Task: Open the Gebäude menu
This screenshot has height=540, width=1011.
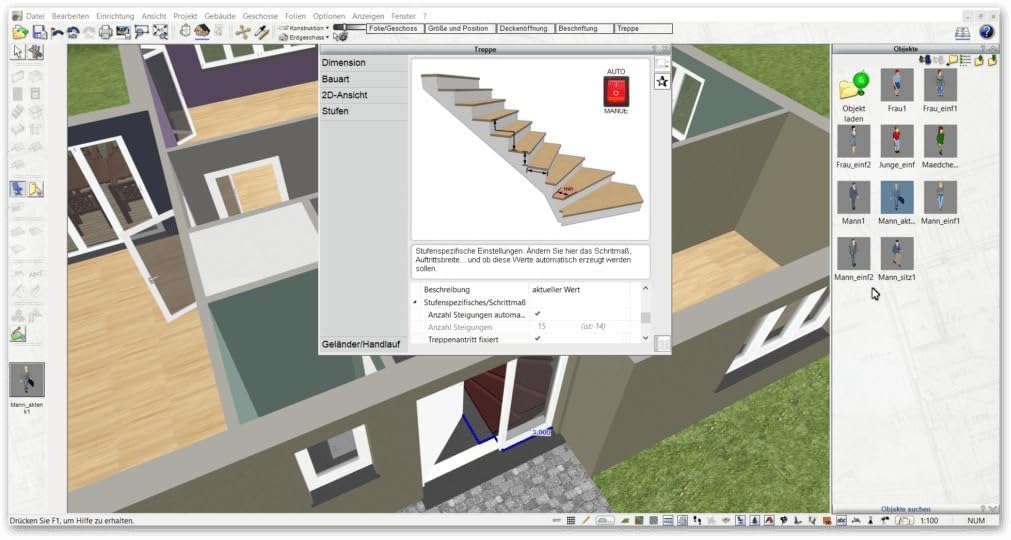Action: click(220, 16)
